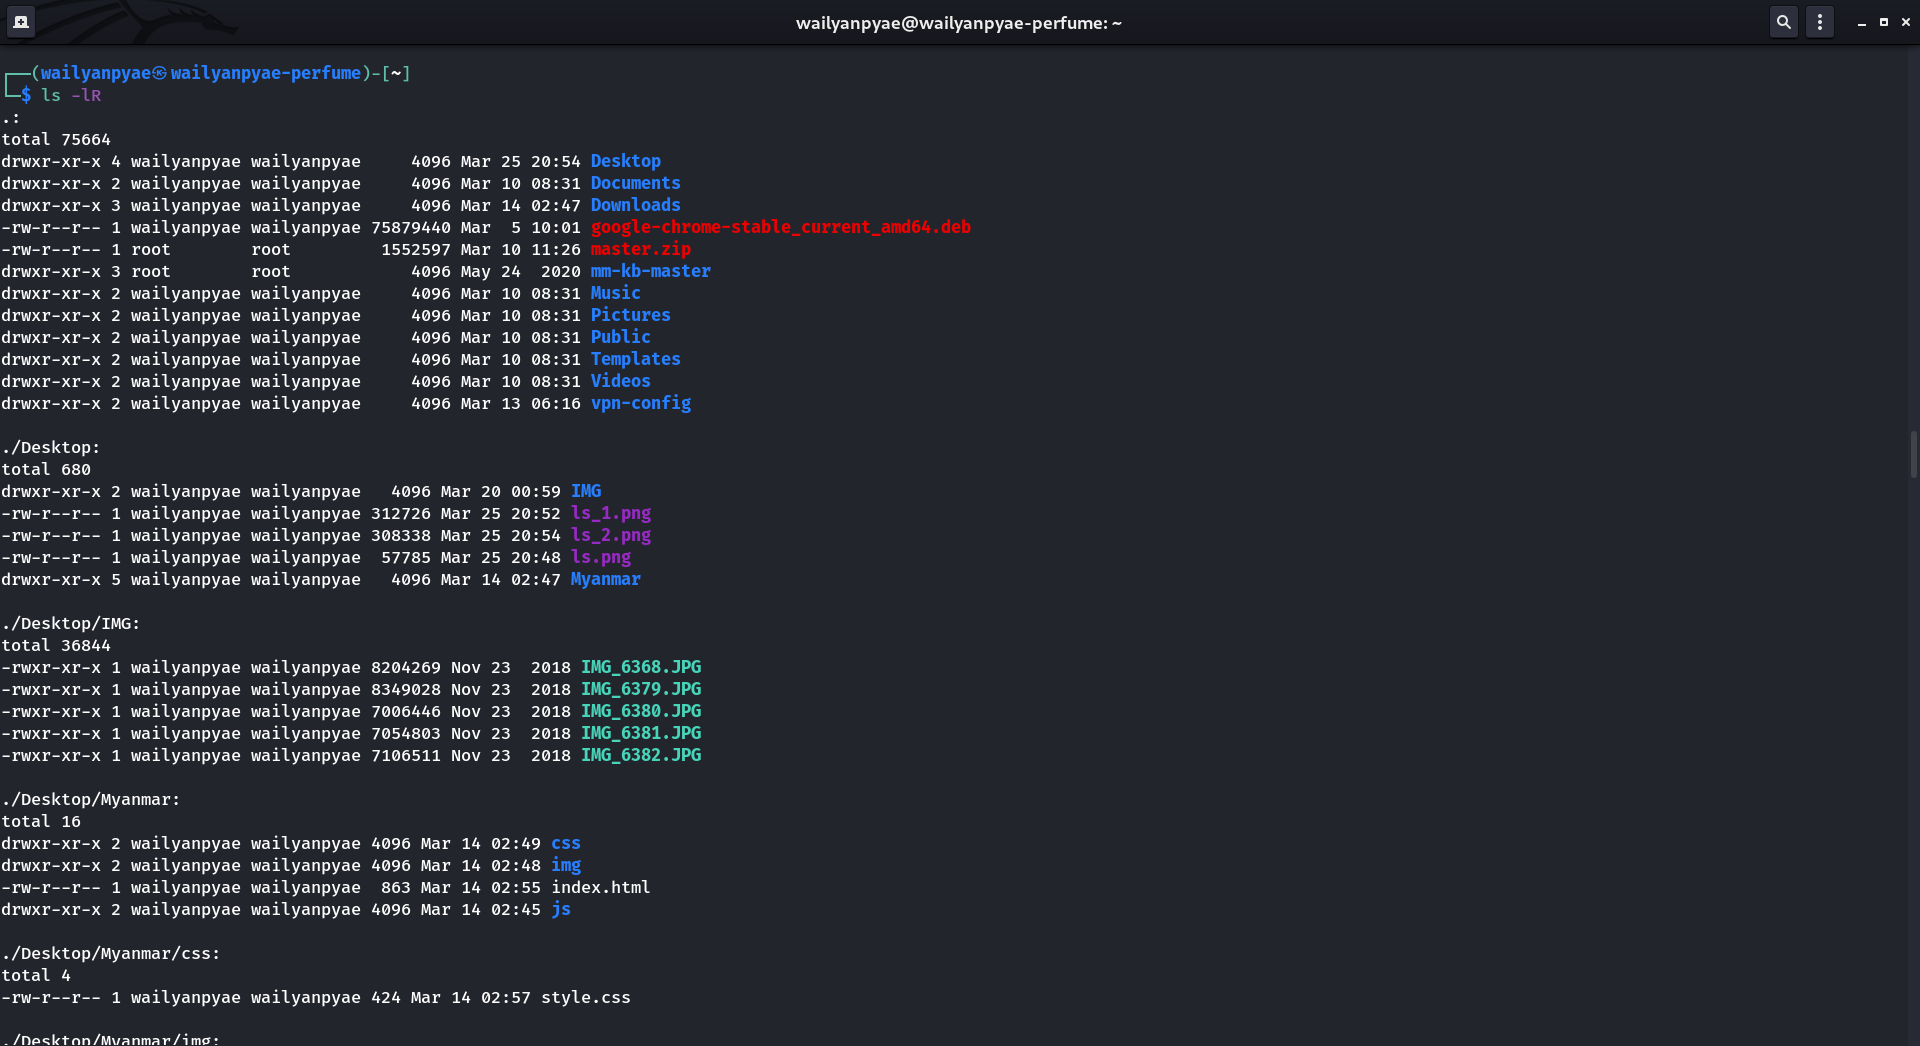Click the index.html filename
Image resolution: width=1920 pixels, height=1046 pixels.
pos(600,887)
